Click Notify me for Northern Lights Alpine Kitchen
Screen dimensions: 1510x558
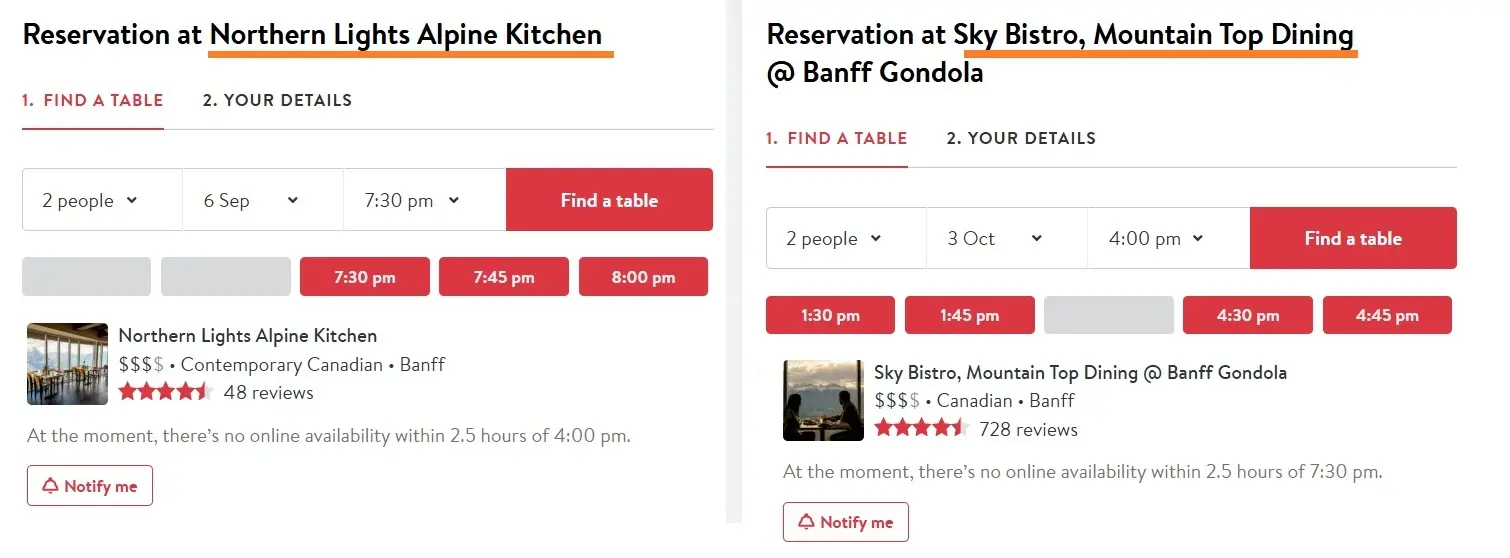pyautogui.click(x=90, y=486)
